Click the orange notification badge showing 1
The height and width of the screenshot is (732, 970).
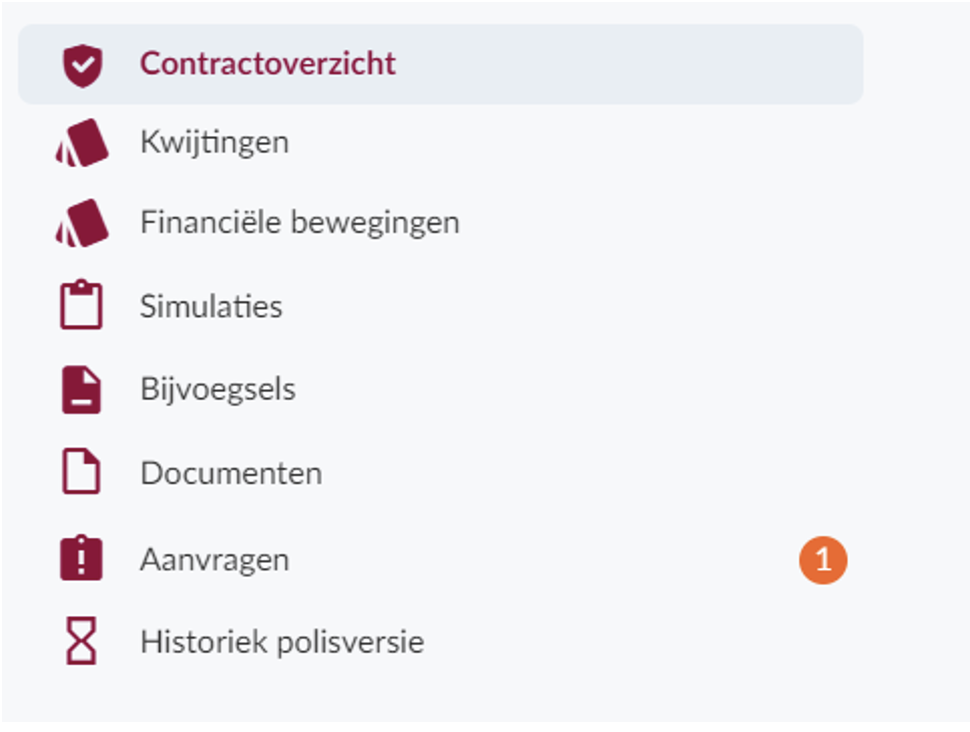coord(823,560)
